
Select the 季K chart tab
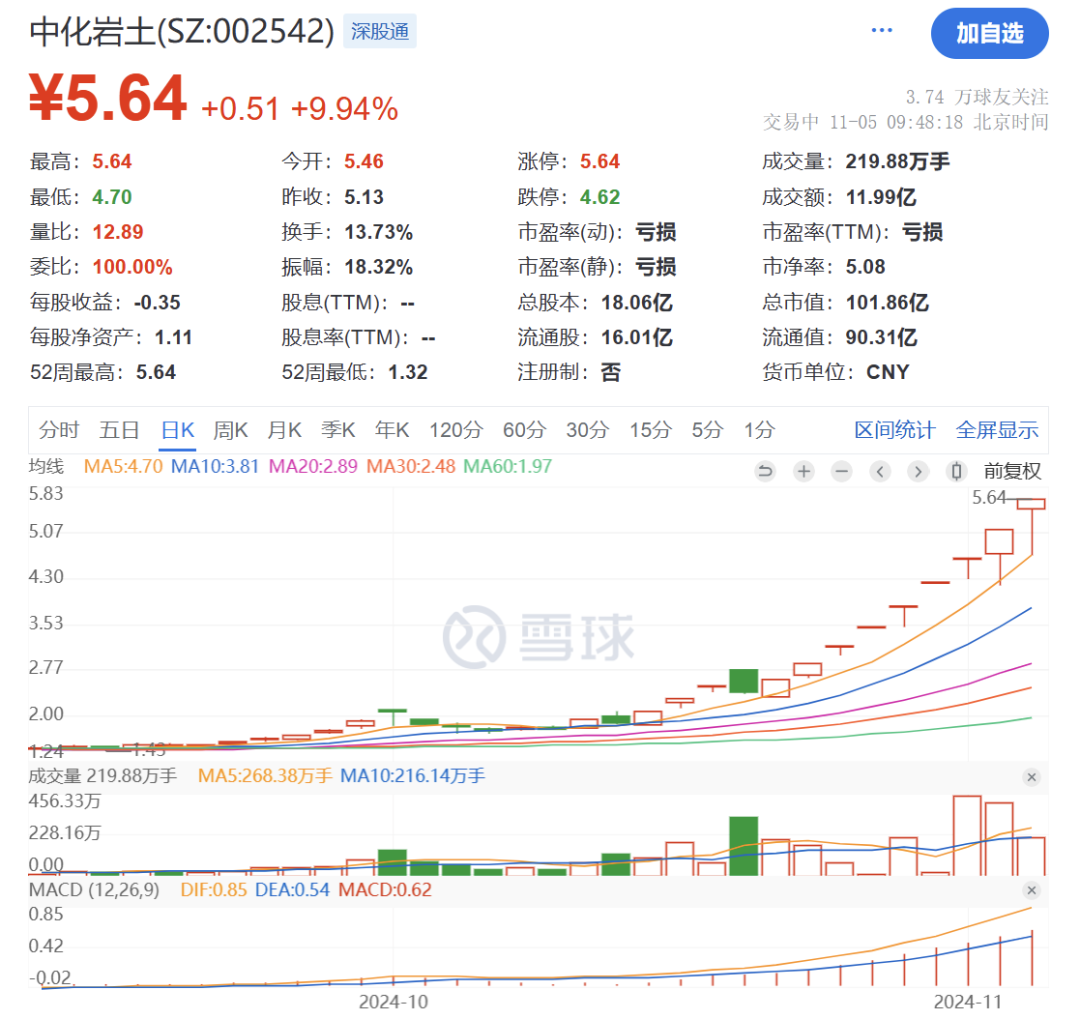click(x=338, y=430)
